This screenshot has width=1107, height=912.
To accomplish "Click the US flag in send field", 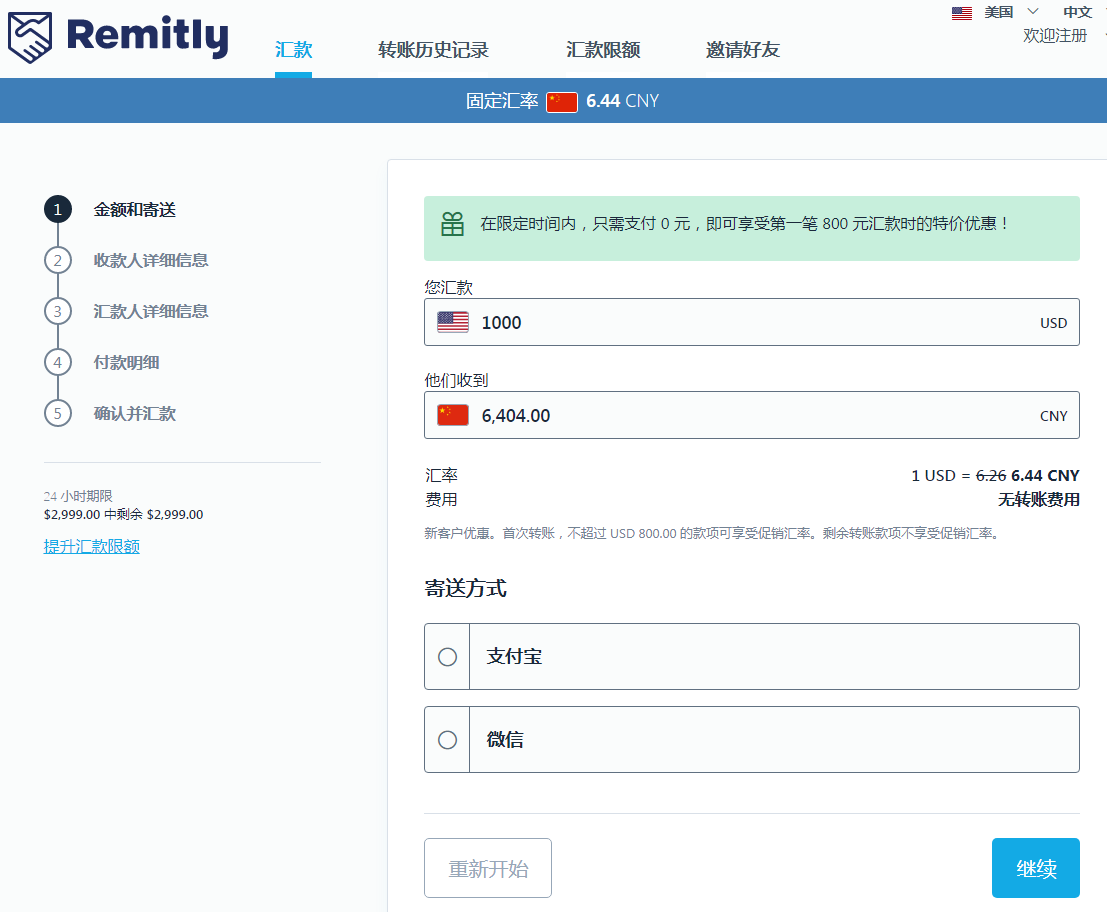I will click(453, 322).
